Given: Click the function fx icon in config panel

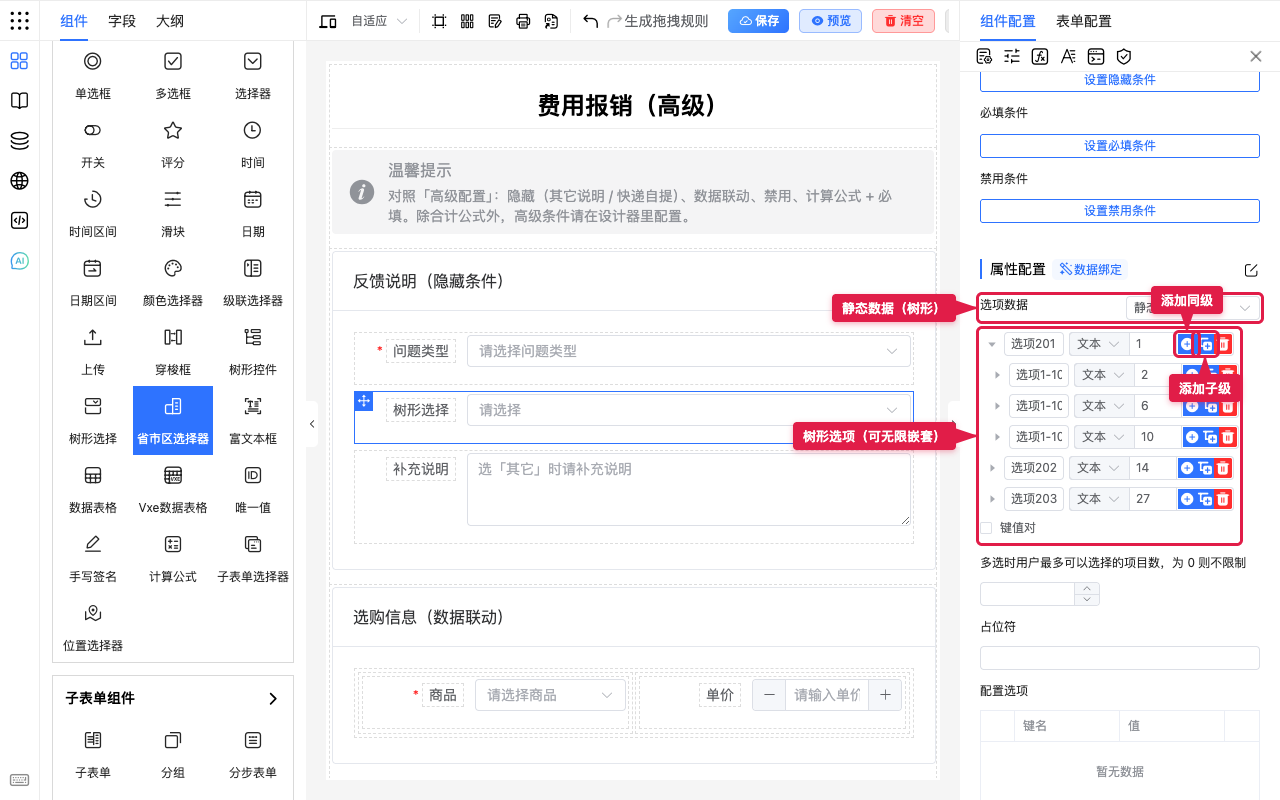Looking at the screenshot, I should coord(1040,56).
